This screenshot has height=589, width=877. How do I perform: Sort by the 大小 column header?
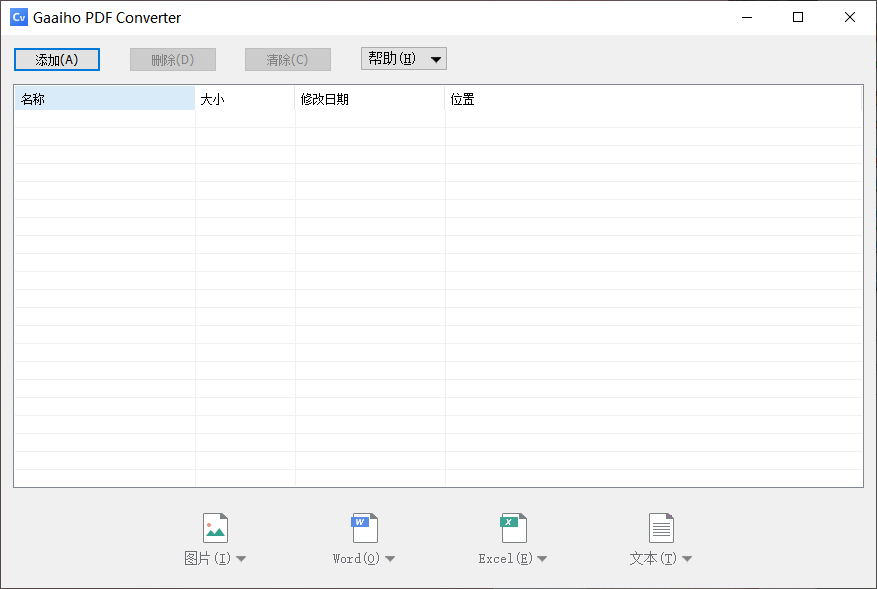(245, 99)
